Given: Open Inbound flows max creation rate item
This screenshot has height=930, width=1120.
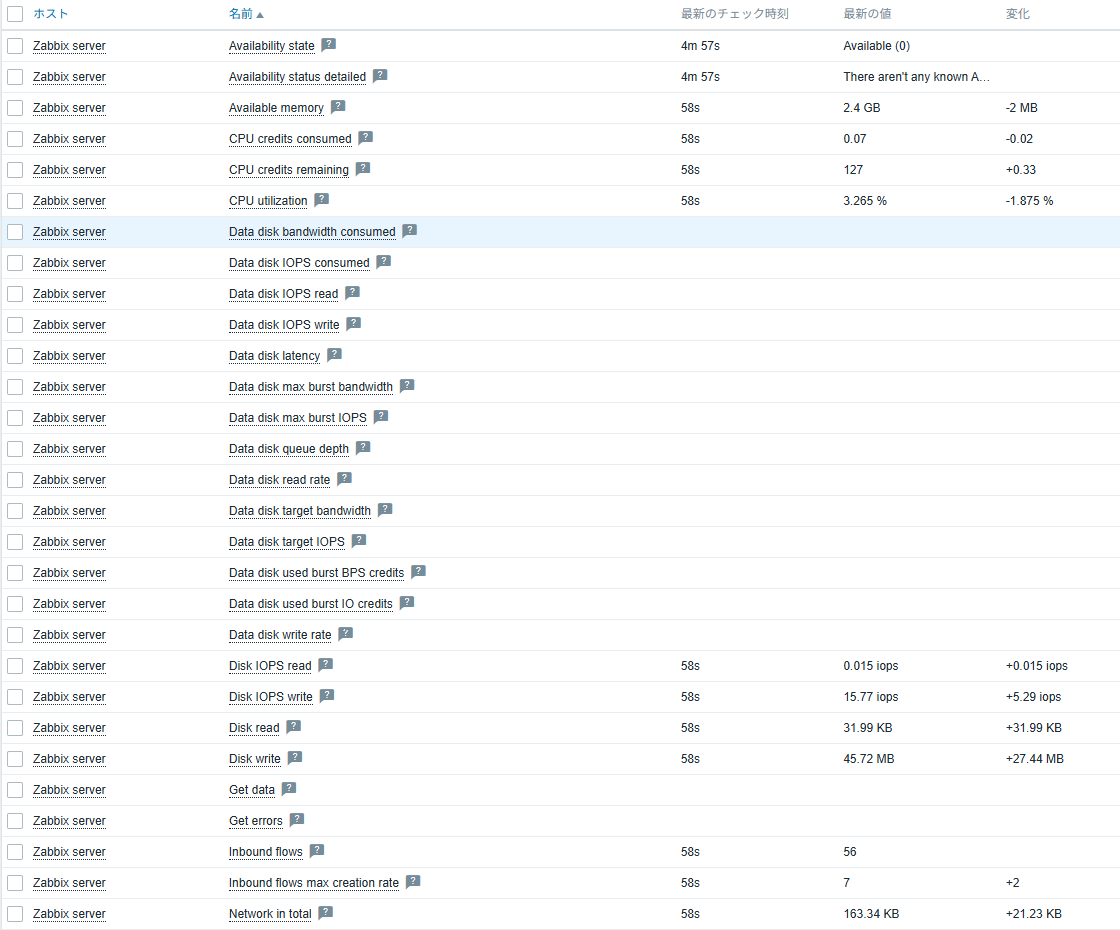Looking at the screenshot, I should [x=314, y=883].
